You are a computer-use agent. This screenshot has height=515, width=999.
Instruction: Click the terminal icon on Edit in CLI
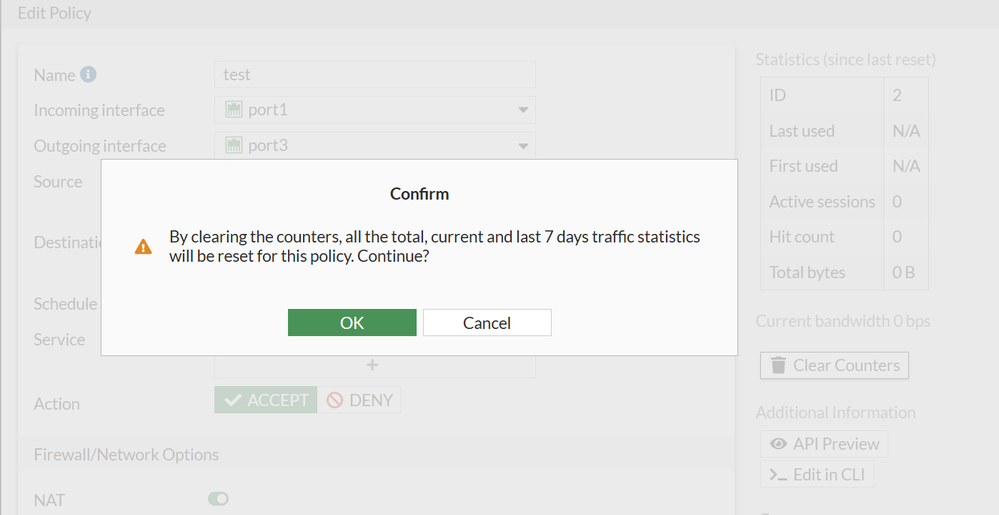point(777,475)
